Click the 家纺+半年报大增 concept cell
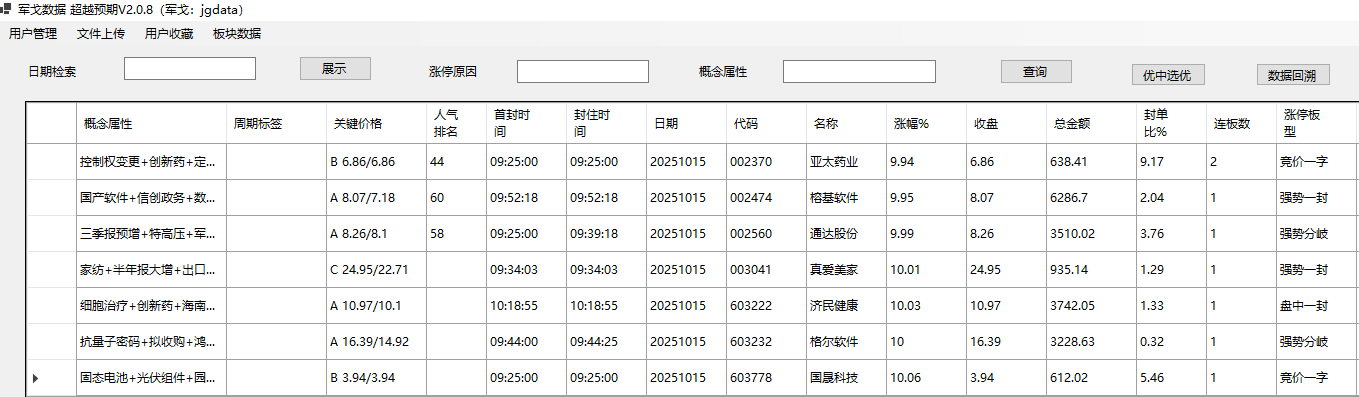 152,270
